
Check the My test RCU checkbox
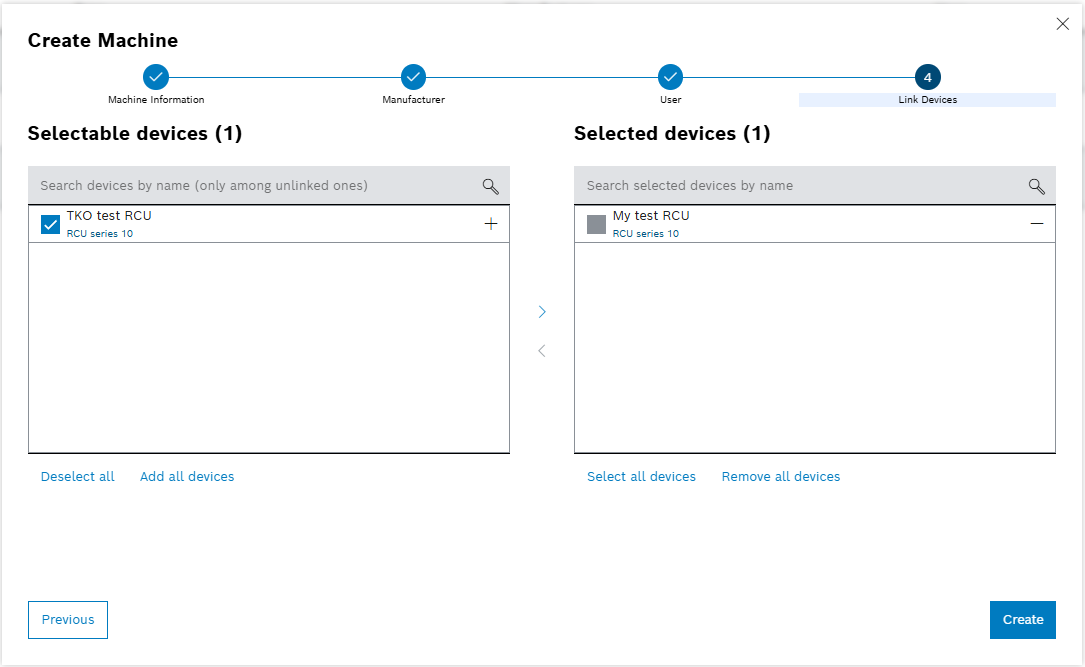click(x=597, y=225)
